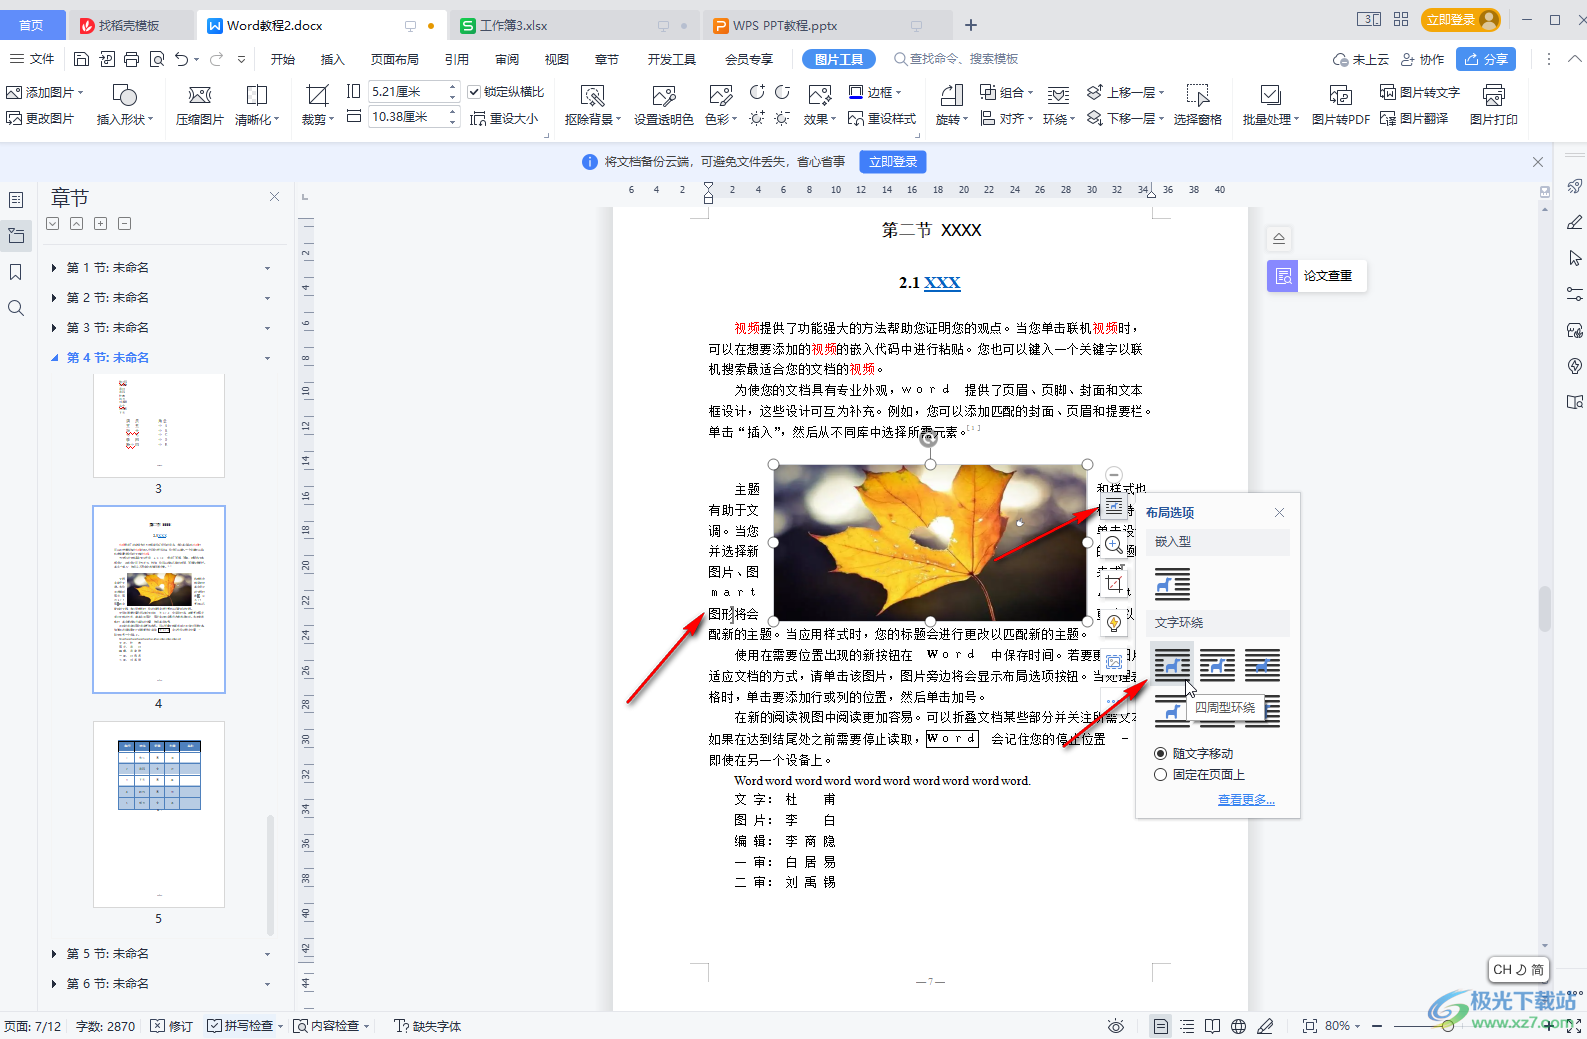Click the zoom-out minus on zoom slider
The image size is (1587, 1039).
[1376, 1026]
